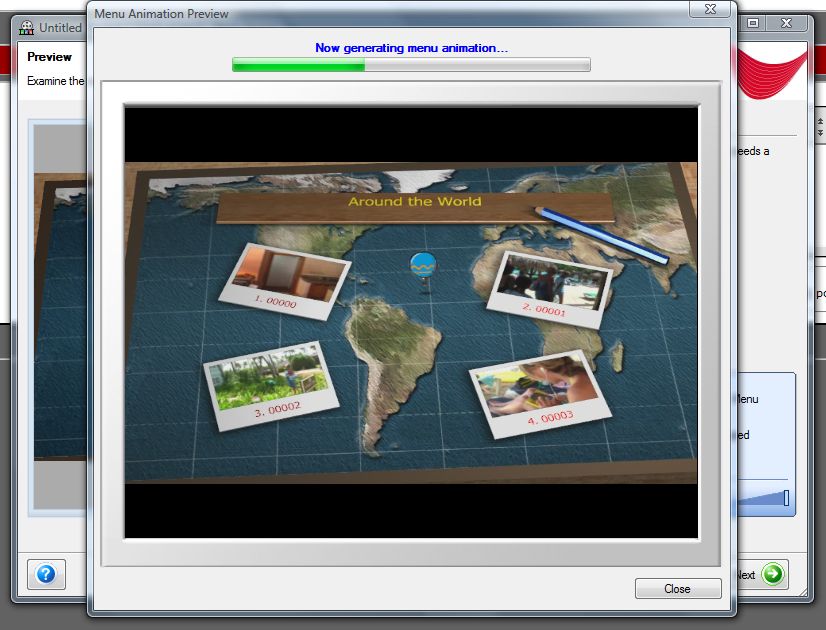826x630 pixels.
Task: Click the blue help question mark icon
Action: pyautogui.click(x=46, y=574)
